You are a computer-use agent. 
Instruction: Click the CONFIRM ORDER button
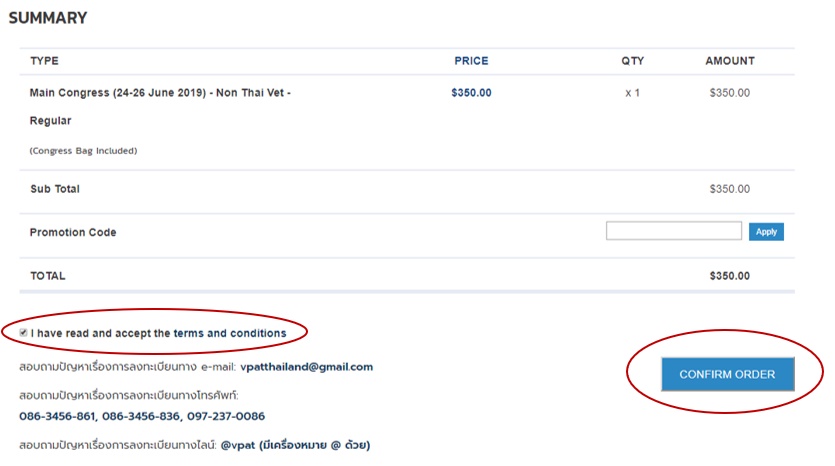(727, 374)
